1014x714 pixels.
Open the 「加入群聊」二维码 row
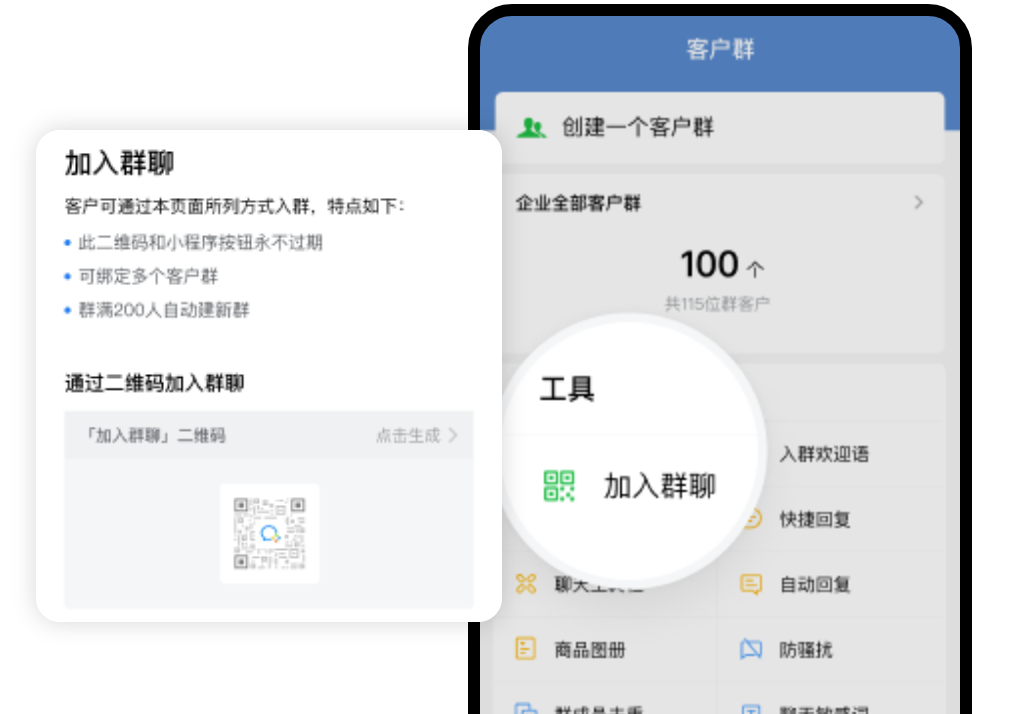click(268, 435)
